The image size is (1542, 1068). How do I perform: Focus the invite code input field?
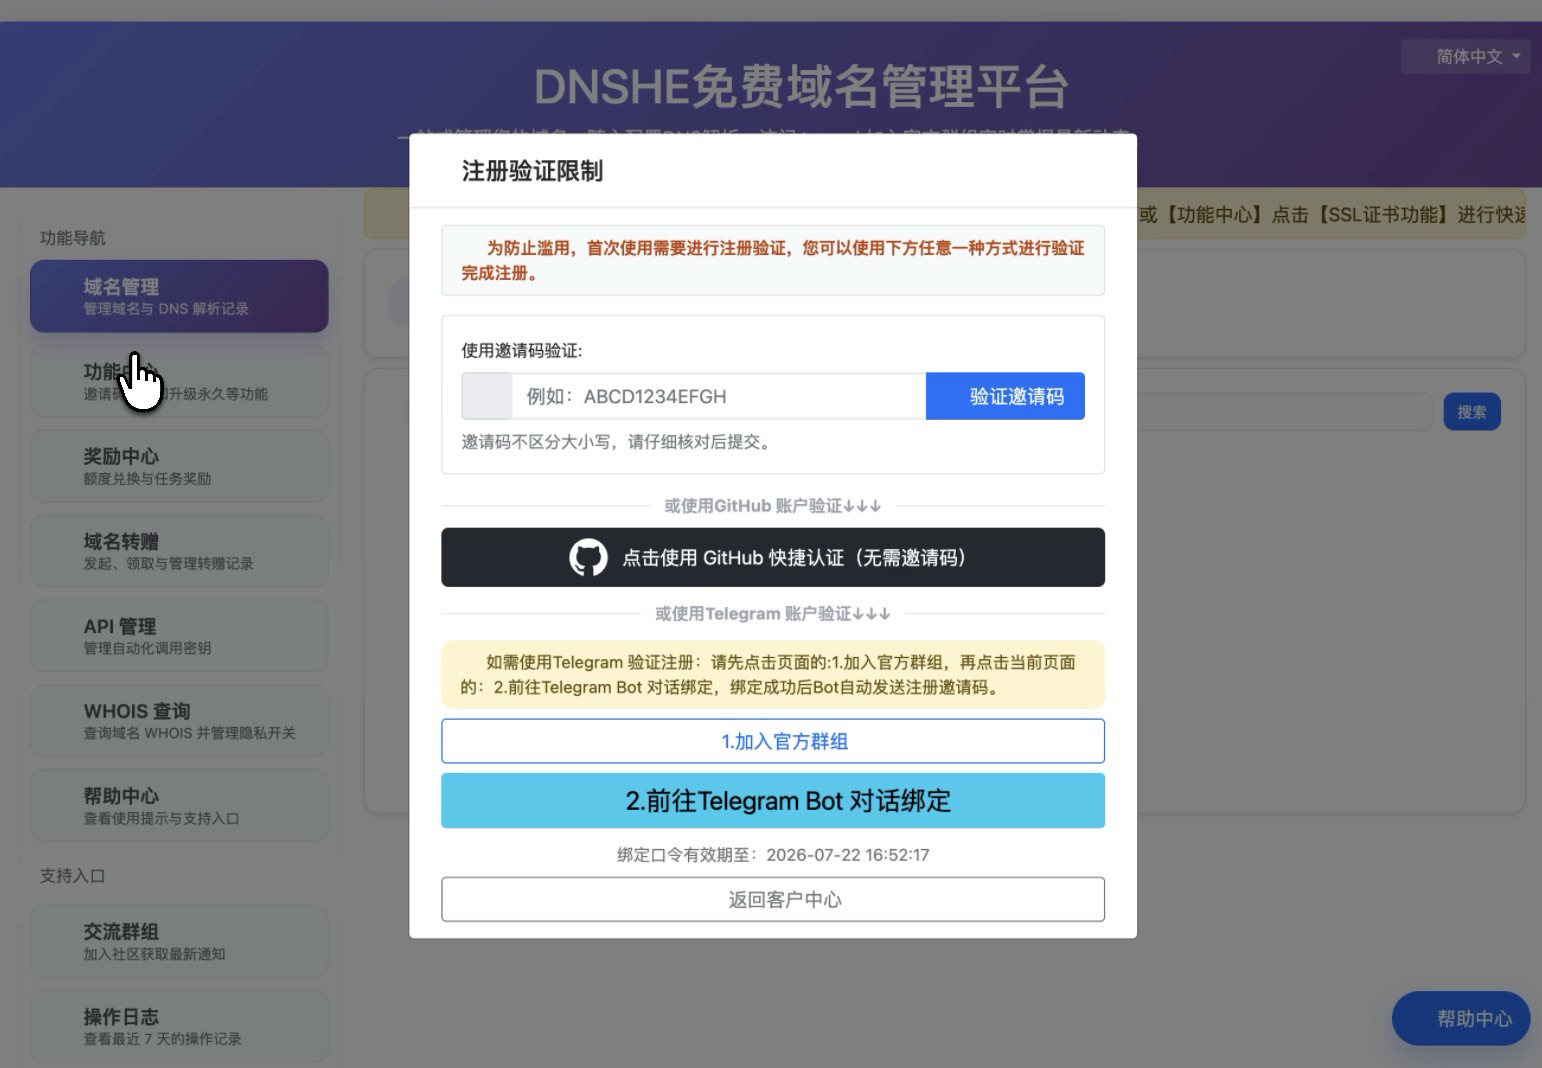point(719,396)
